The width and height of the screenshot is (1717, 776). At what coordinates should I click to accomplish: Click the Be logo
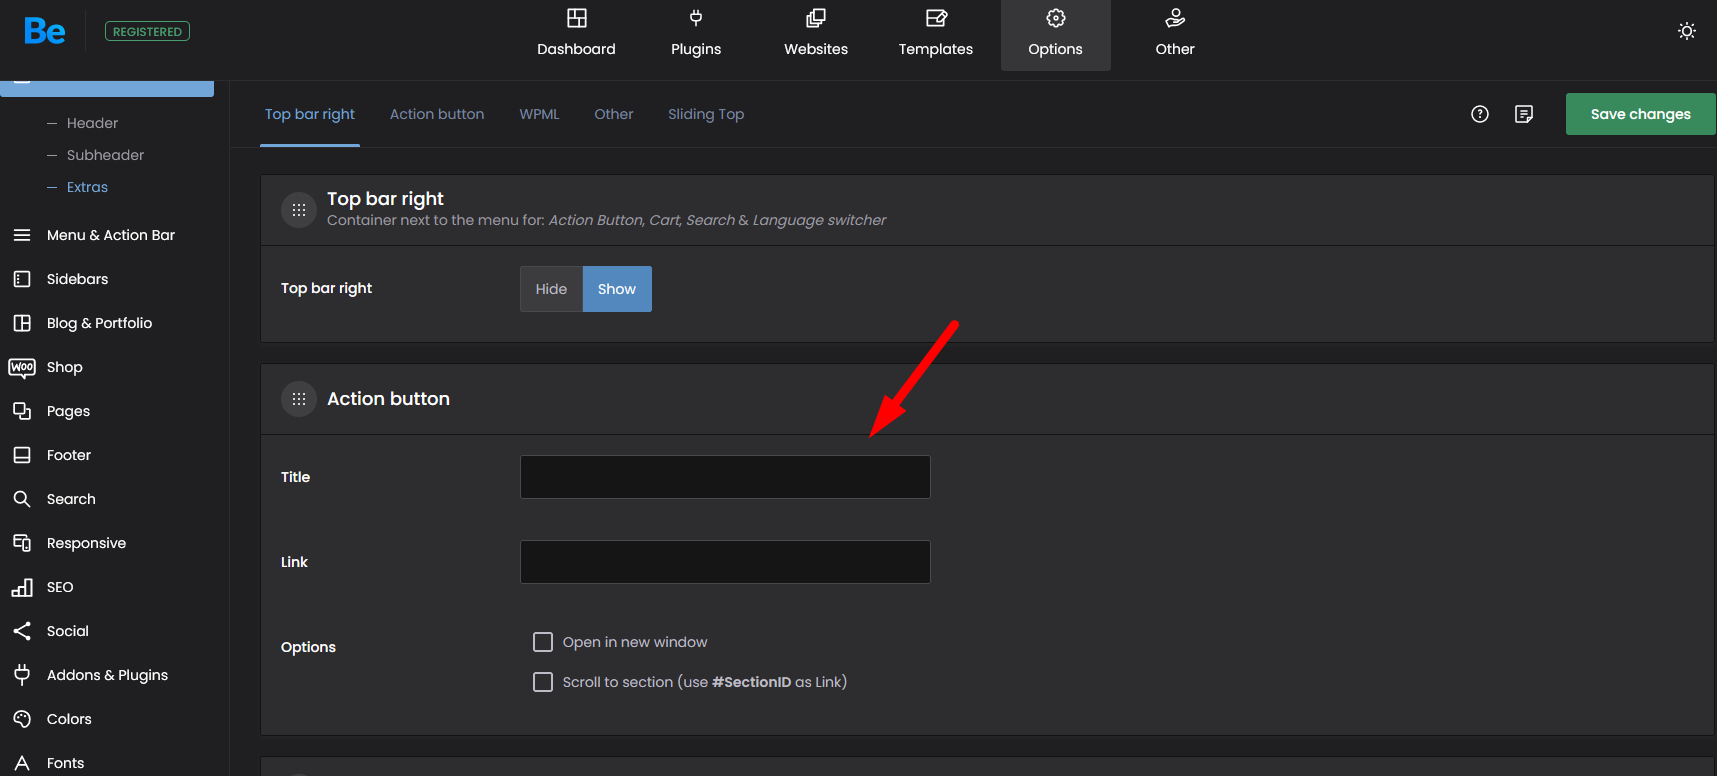click(x=45, y=31)
